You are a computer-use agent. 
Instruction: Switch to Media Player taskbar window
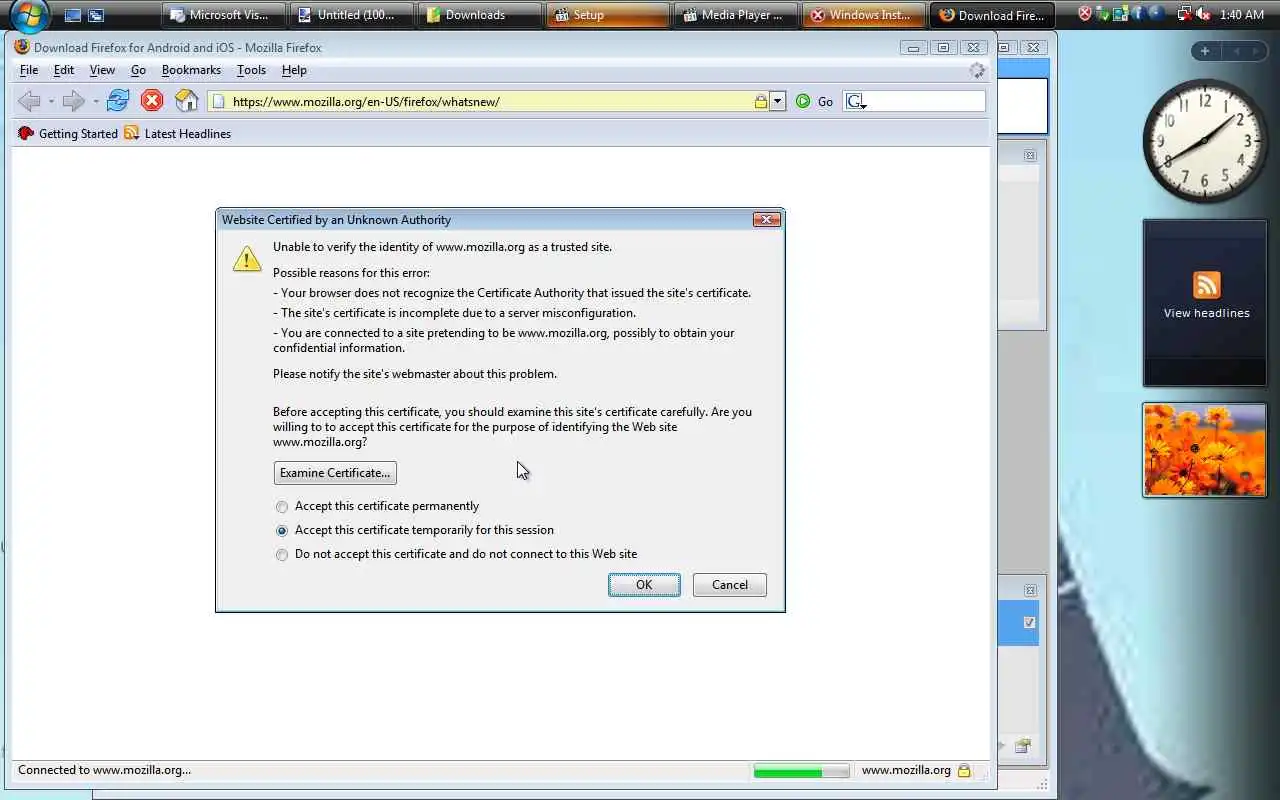736,15
